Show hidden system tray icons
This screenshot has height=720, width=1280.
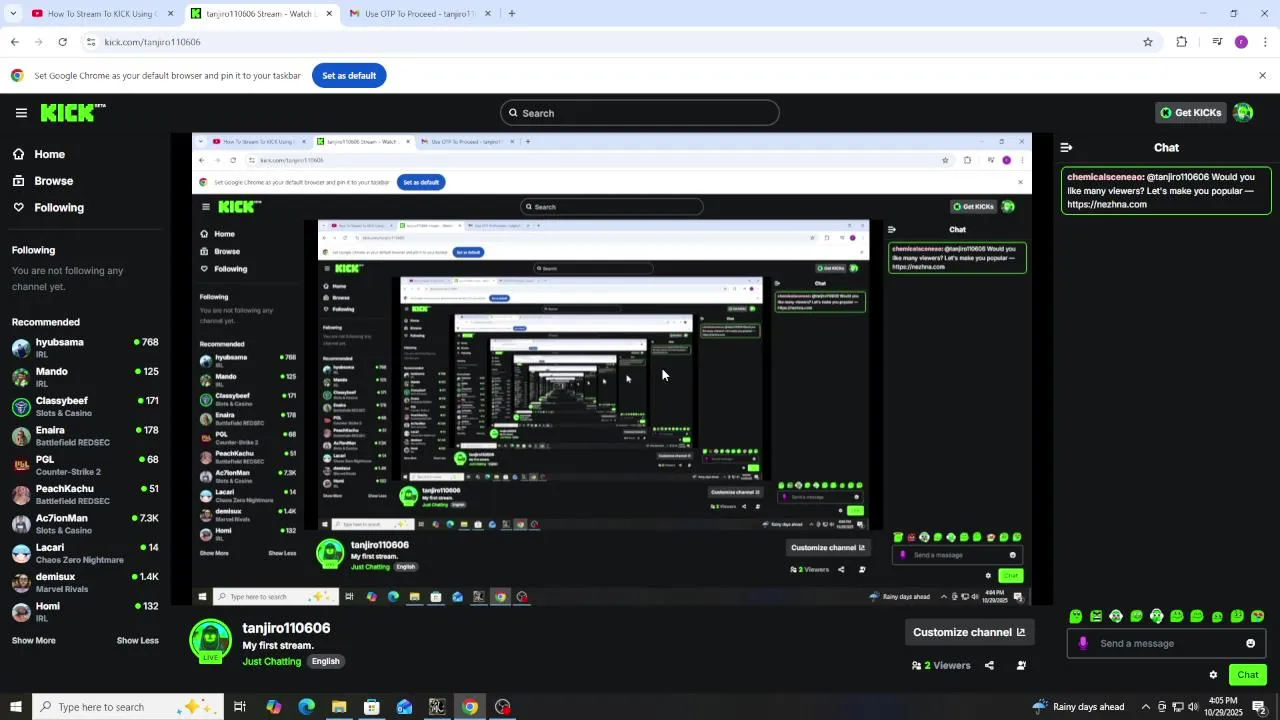1146,707
